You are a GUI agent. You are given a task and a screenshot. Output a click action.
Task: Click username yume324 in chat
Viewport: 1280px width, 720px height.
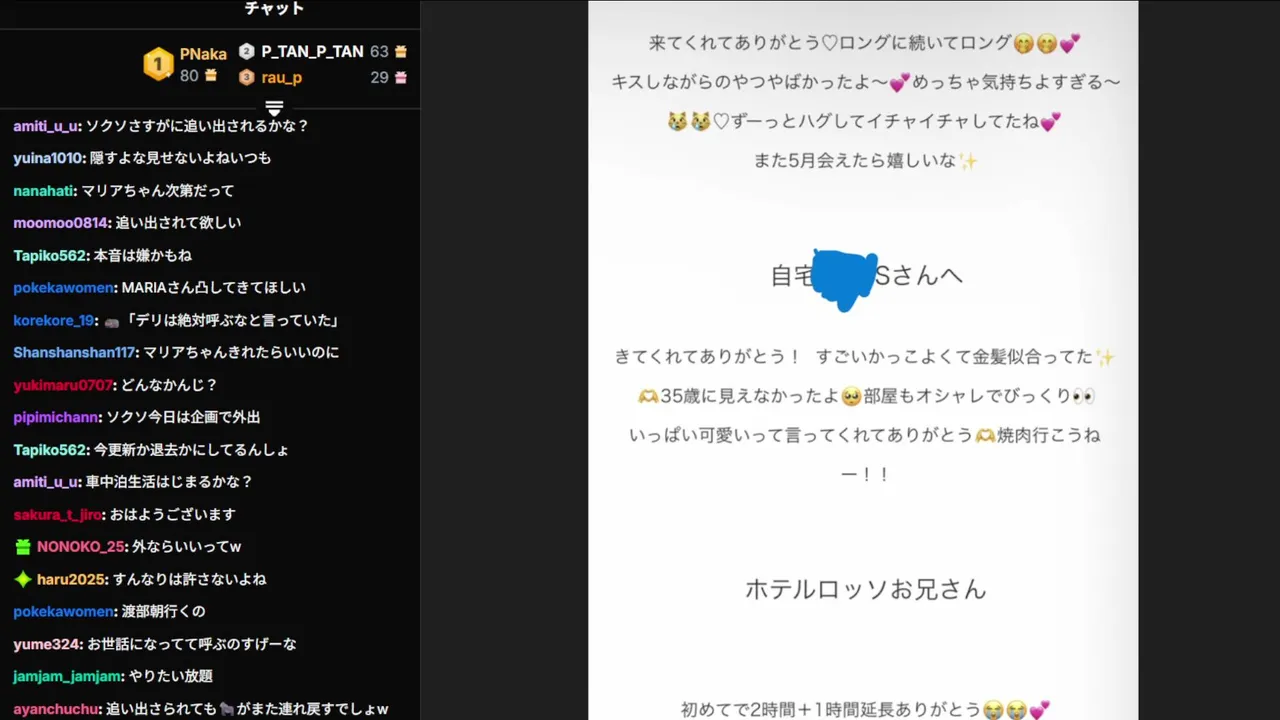[45, 644]
